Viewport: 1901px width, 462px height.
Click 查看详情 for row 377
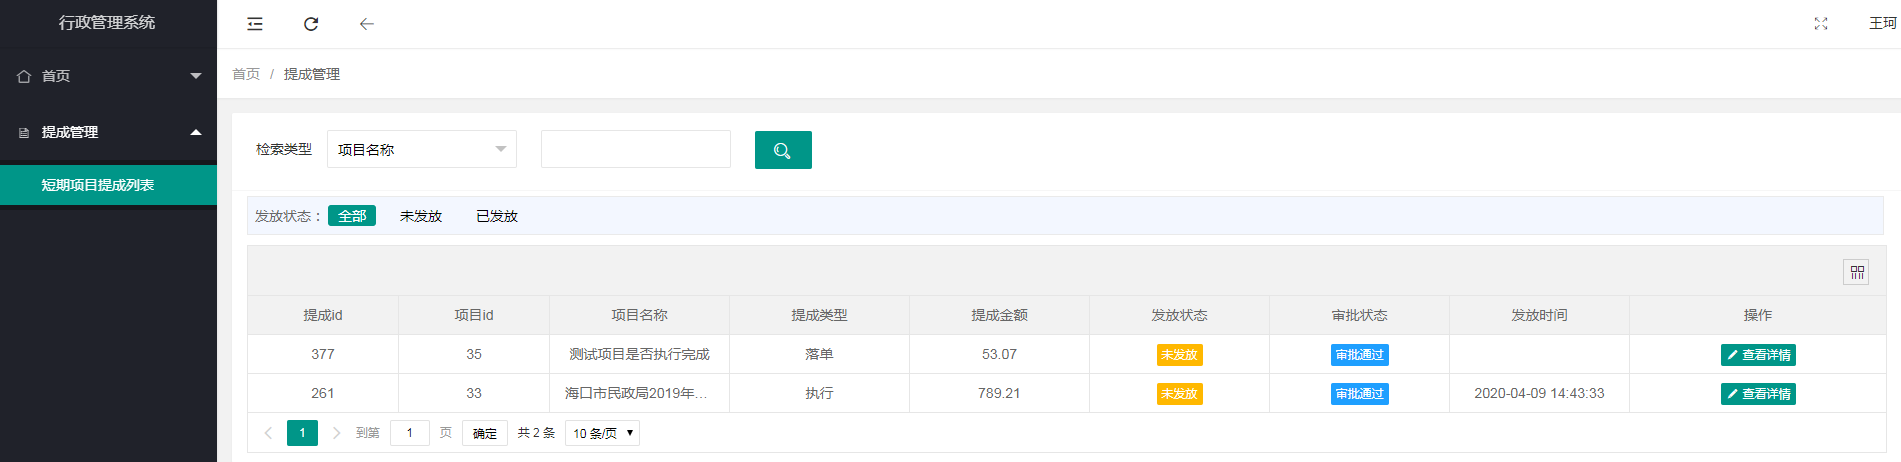pyautogui.click(x=1758, y=355)
